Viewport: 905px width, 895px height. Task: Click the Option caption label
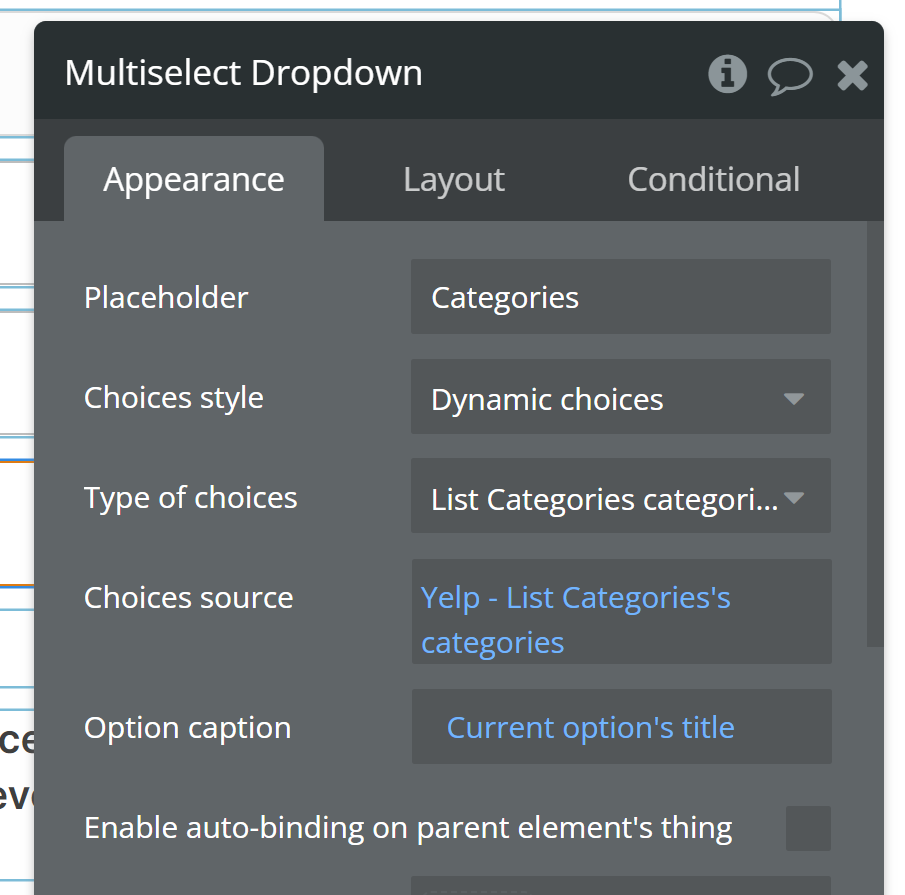tap(187, 728)
